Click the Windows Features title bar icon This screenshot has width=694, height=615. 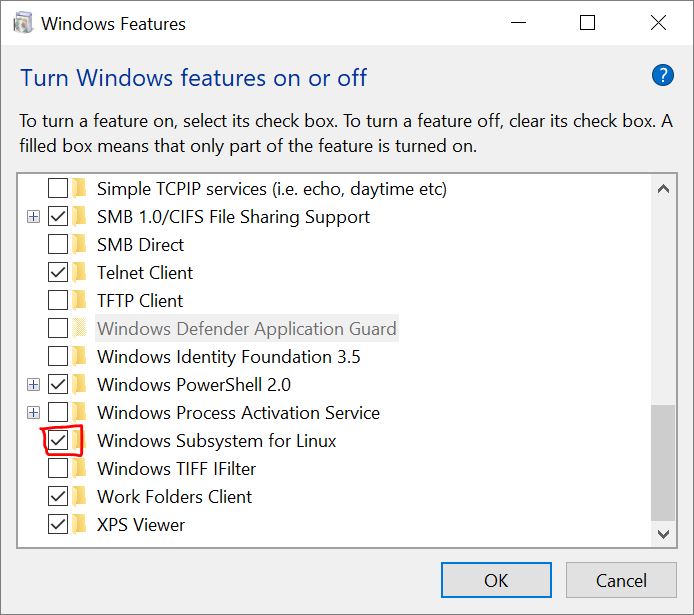(x=24, y=23)
